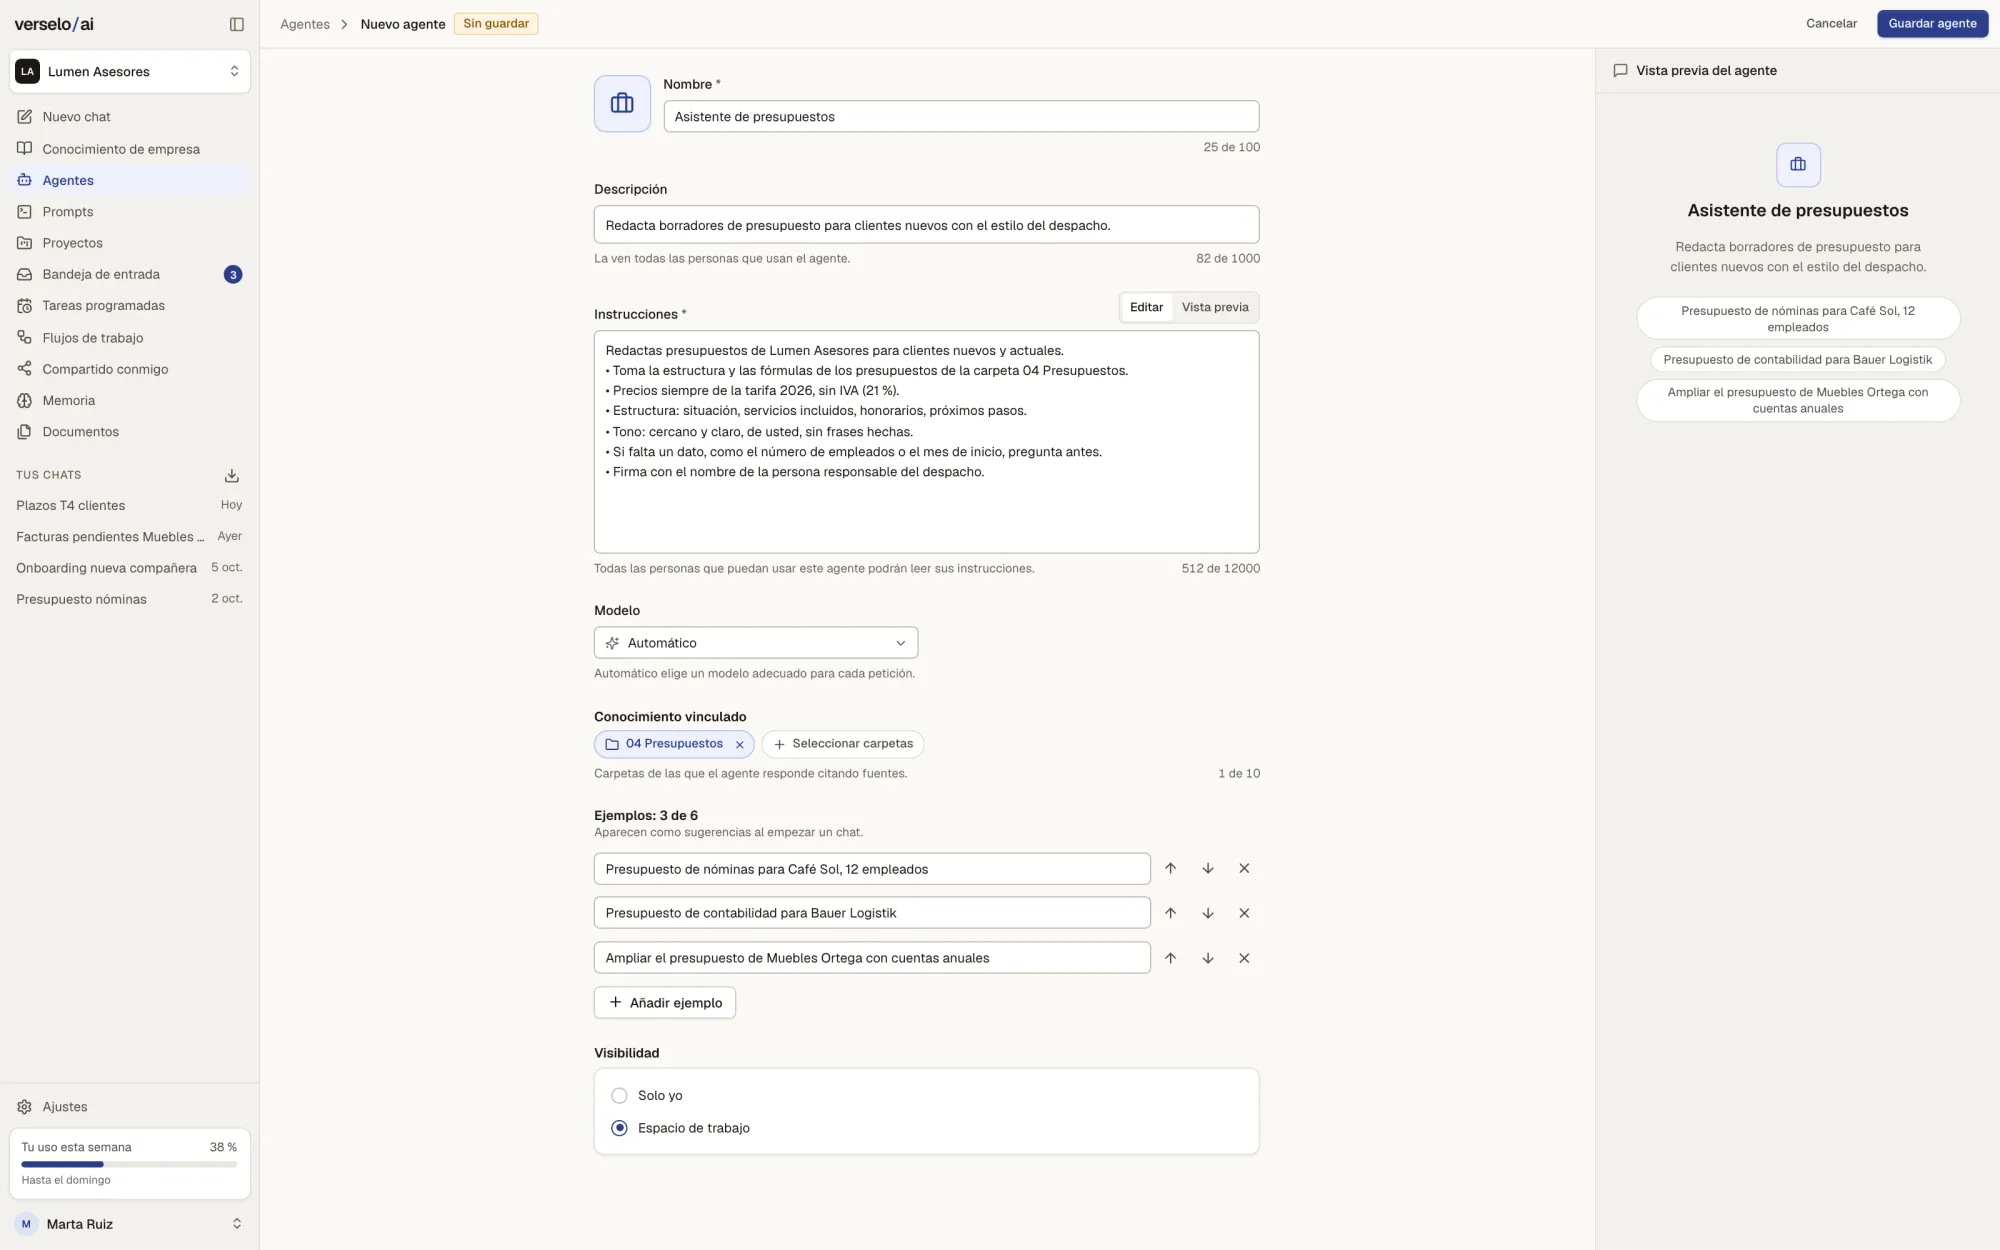Image resolution: width=2000 pixels, height=1250 pixels.
Task: Switch instructions to Vista previa
Action: [1215, 307]
